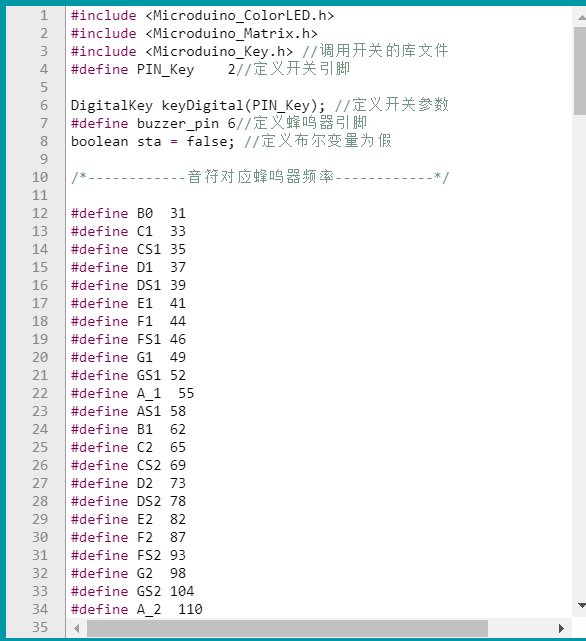This screenshot has width=586, height=641.
Task: Select line number 10 in the gutter
Action: (40, 177)
